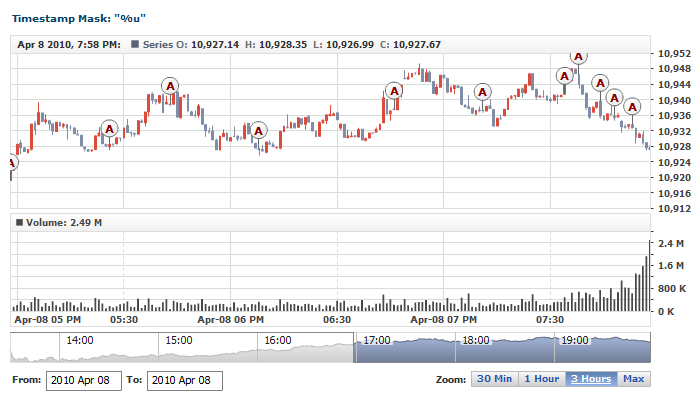Click the A marker between 05:30 and 06 PM

tap(170, 87)
